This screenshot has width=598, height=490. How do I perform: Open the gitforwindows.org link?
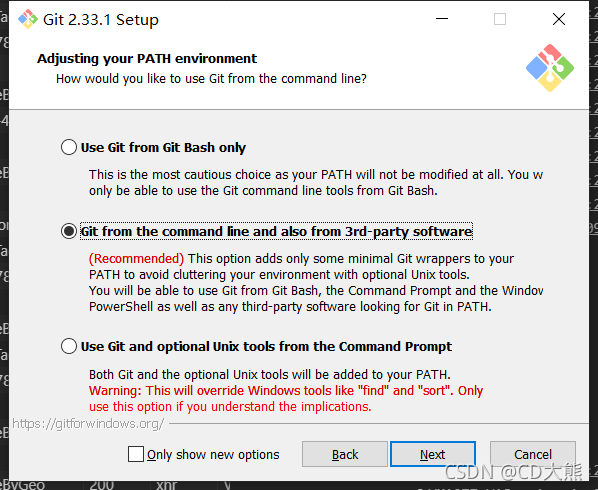tap(88, 424)
